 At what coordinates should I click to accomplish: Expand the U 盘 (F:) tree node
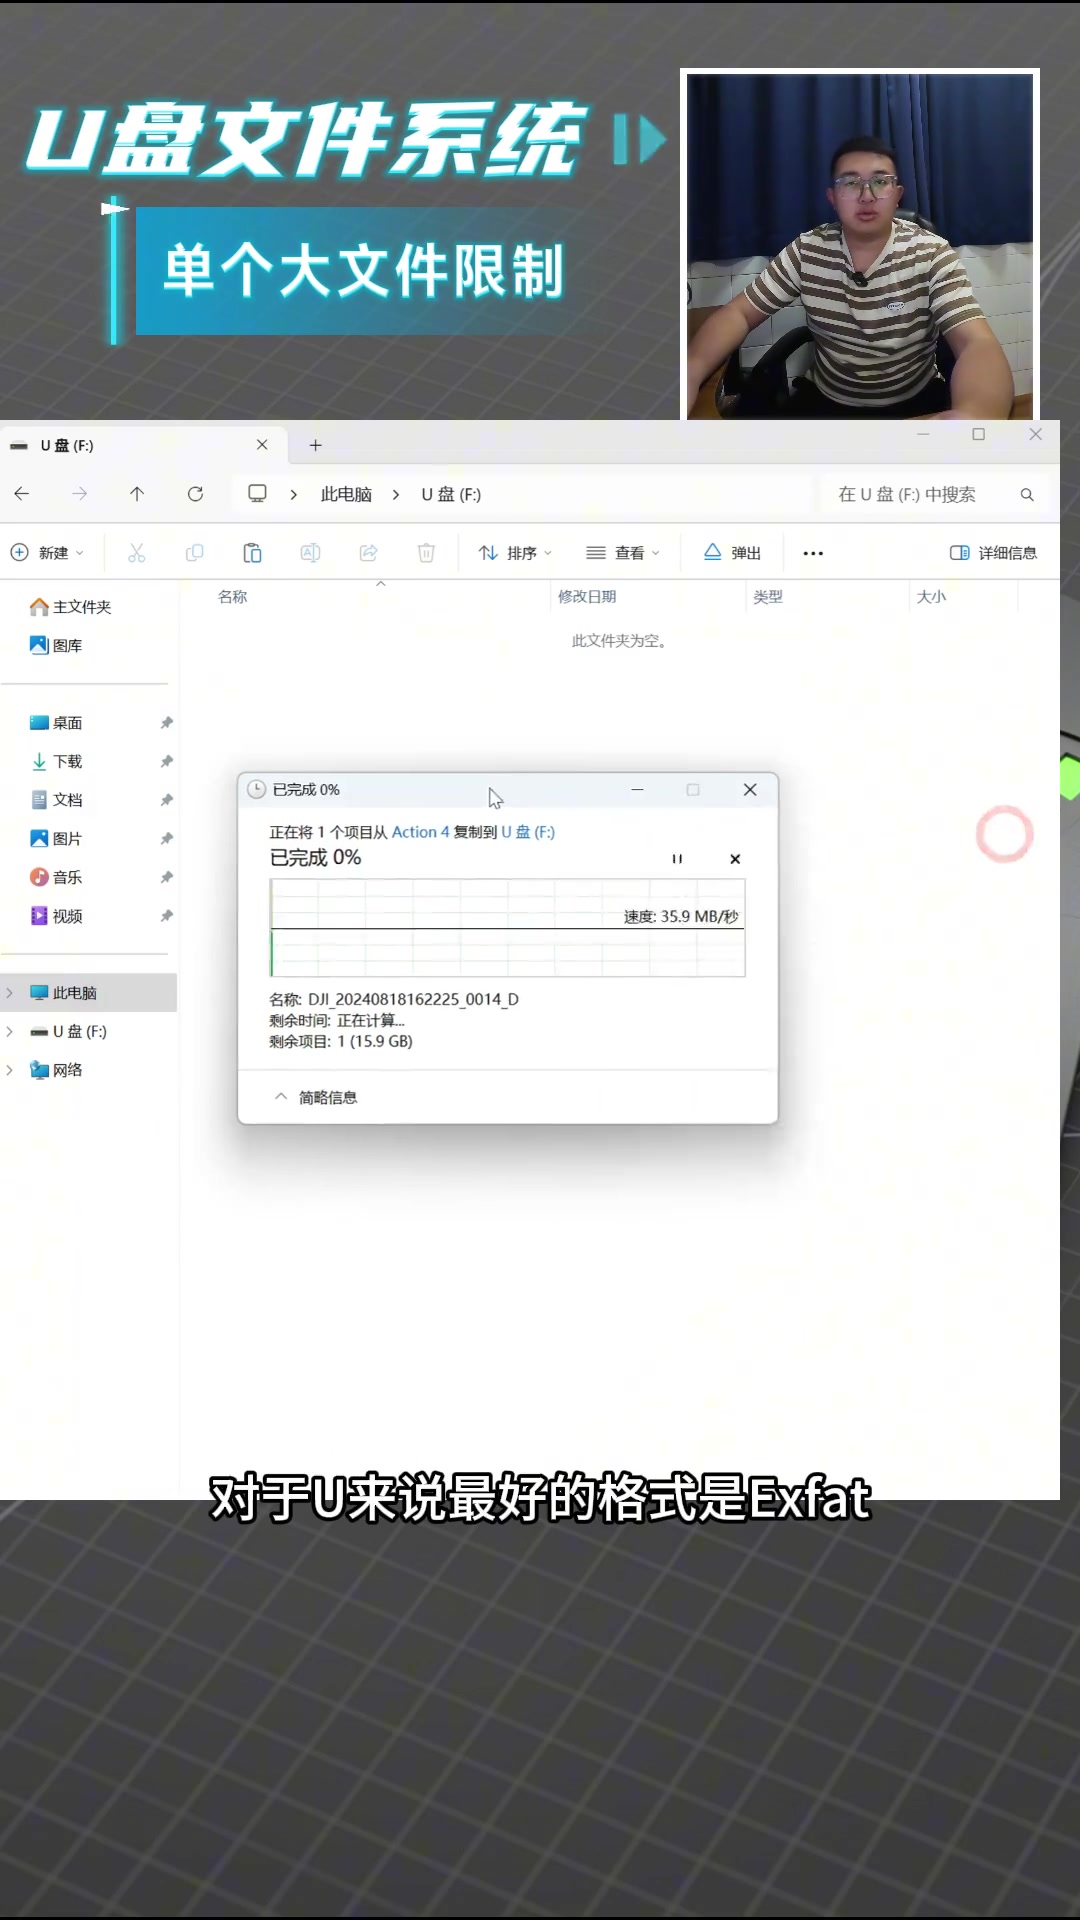(10, 1031)
